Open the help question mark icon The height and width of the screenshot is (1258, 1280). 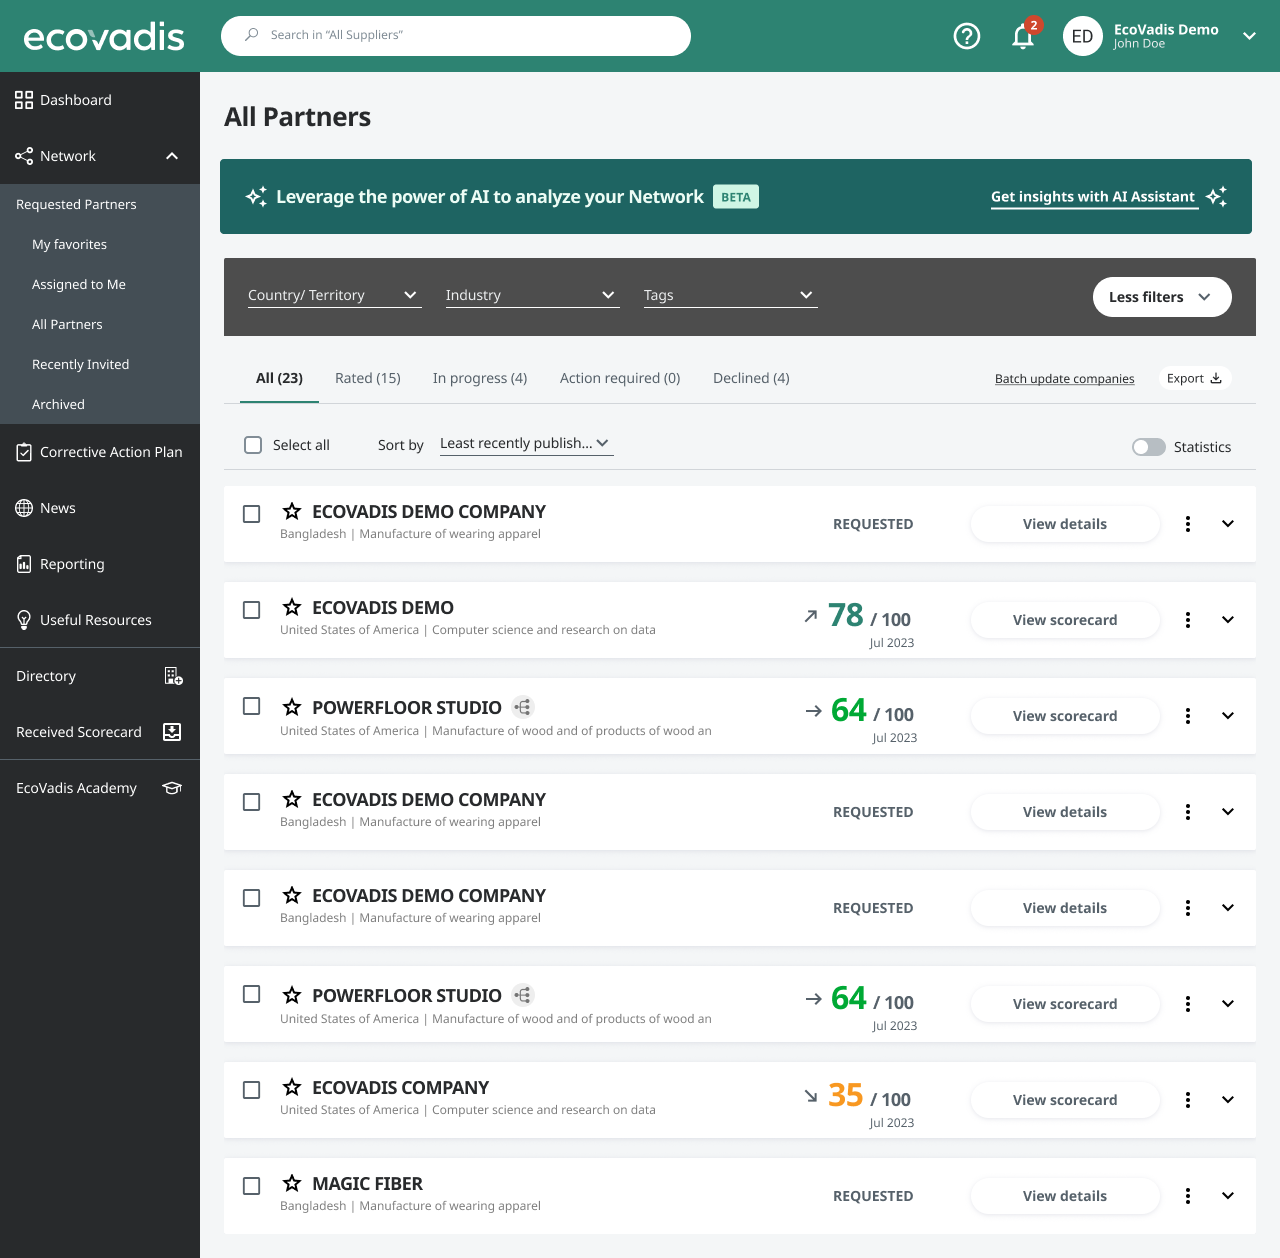(966, 36)
